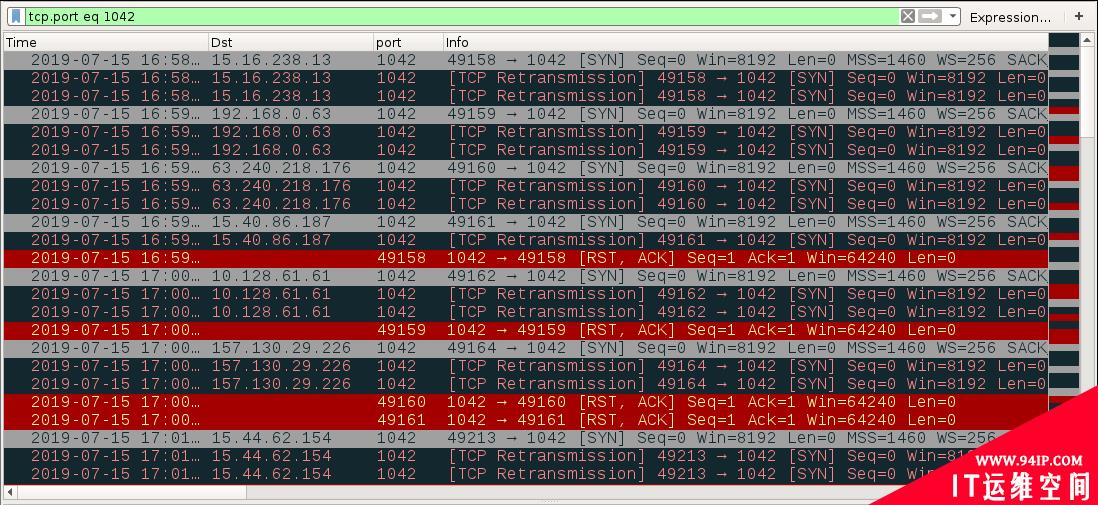Open the Expression… dialog
Viewport: 1098px width, 505px height.
click(x=1010, y=17)
